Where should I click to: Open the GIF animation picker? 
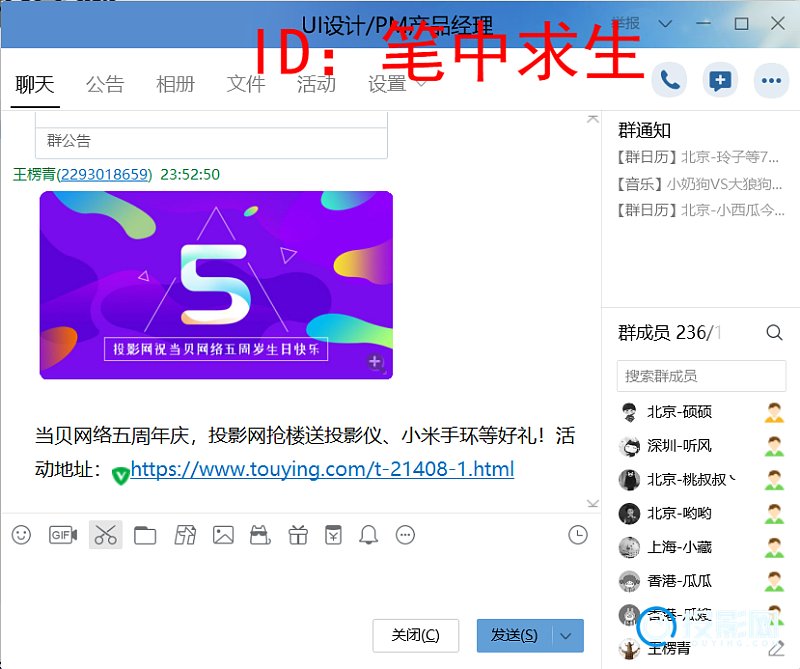[x=63, y=535]
